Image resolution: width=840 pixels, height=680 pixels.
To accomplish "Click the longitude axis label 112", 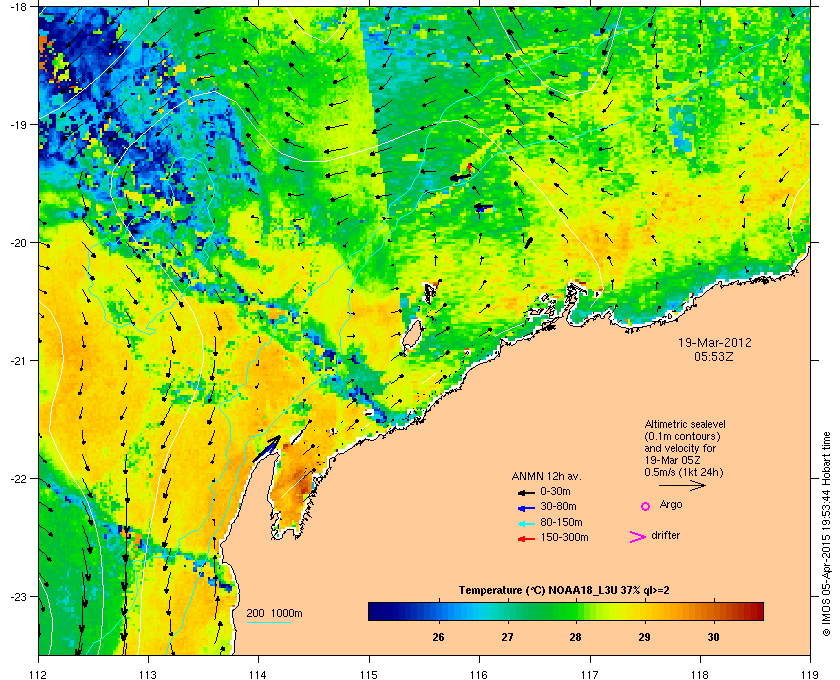I will click(x=39, y=675).
